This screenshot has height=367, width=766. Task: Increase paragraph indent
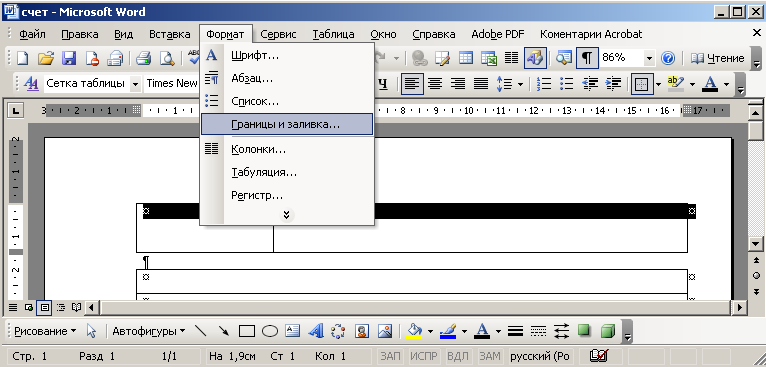613,84
